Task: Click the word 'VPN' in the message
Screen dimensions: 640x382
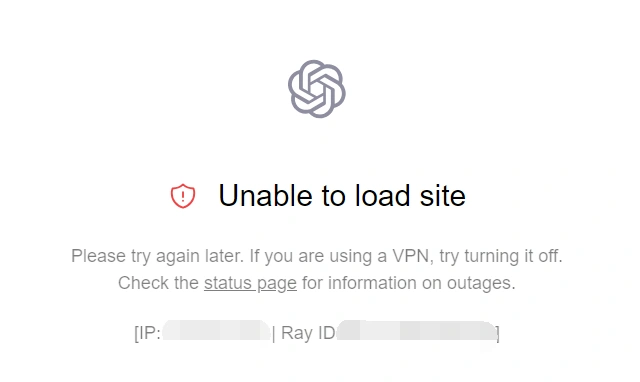Action: tap(413, 256)
